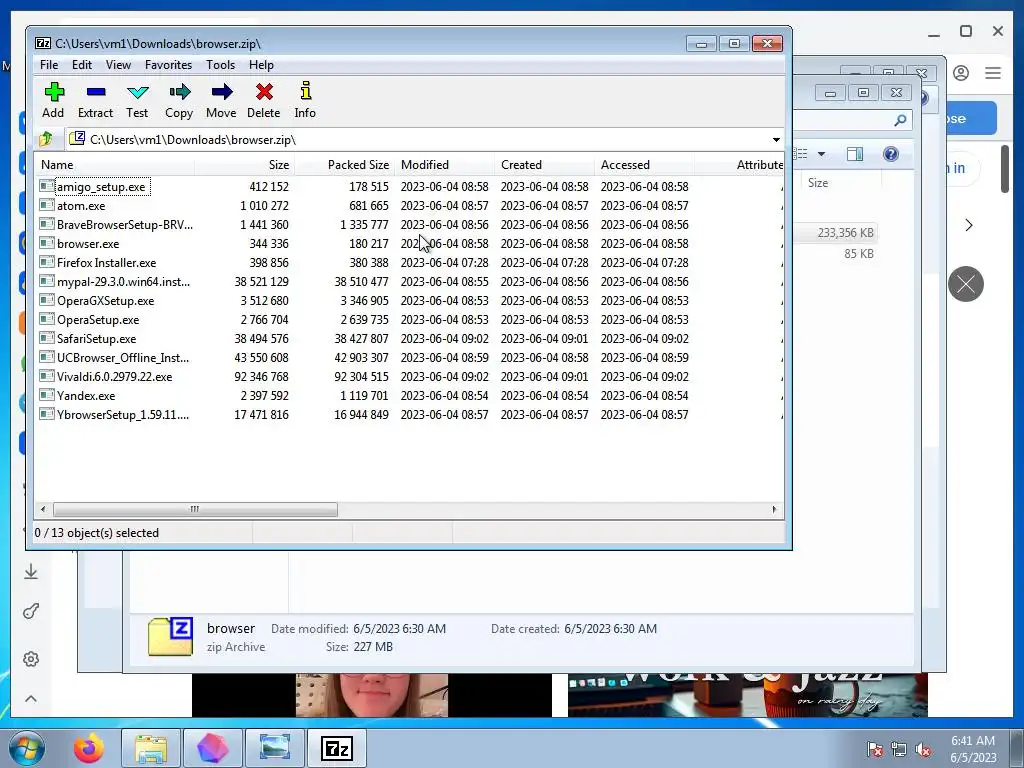Select mypal-29.3.0.win64 installer file
Viewport: 1024px width, 768px height.
[x=123, y=281]
